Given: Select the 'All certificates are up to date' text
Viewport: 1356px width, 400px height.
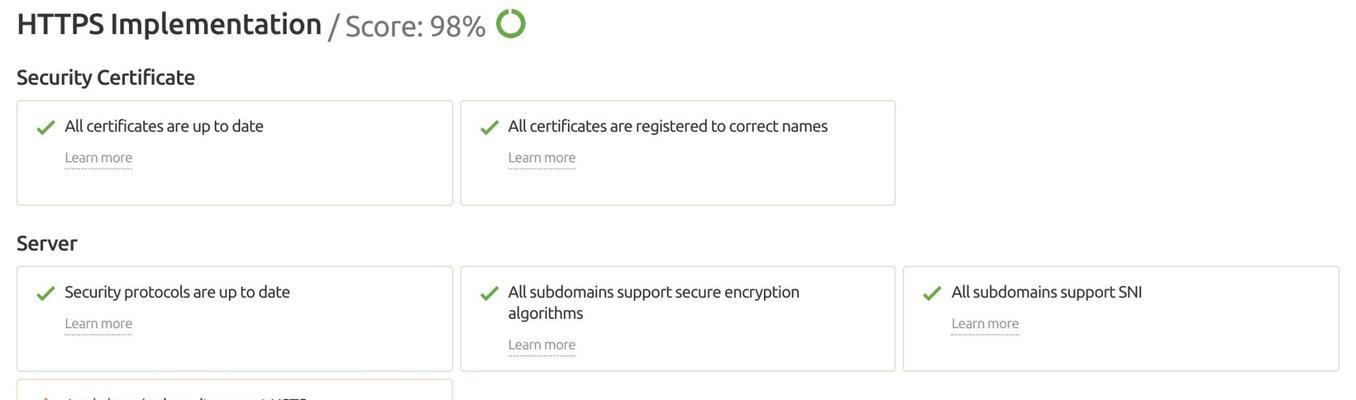Looking at the screenshot, I should (x=164, y=126).
